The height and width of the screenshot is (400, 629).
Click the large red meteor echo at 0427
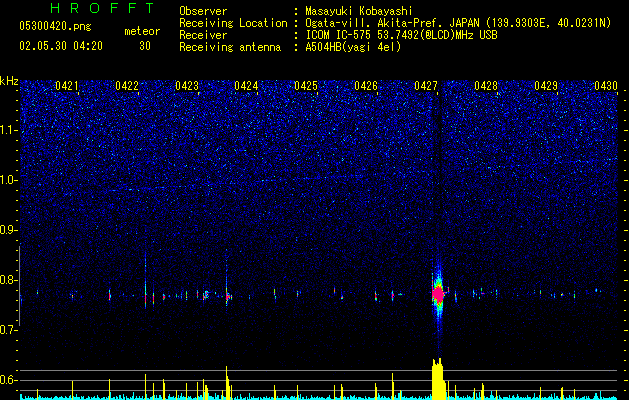coord(438,295)
